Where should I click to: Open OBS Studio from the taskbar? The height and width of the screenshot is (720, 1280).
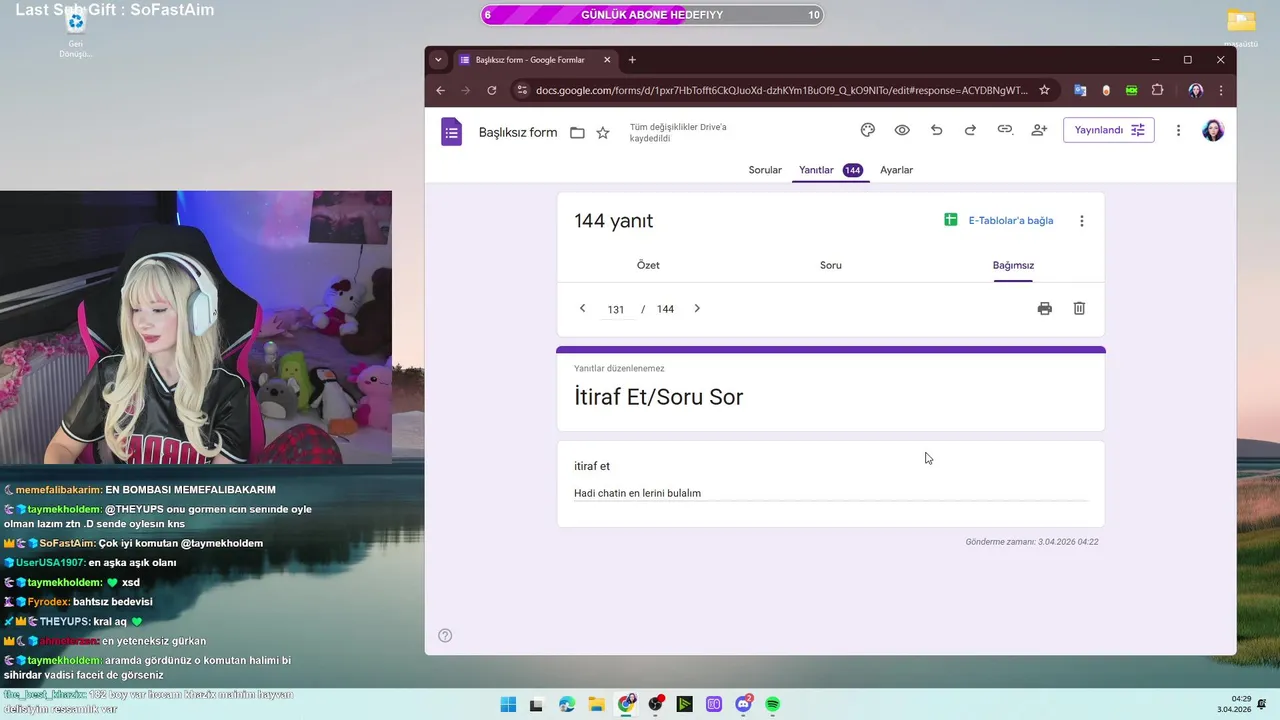[655, 704]
